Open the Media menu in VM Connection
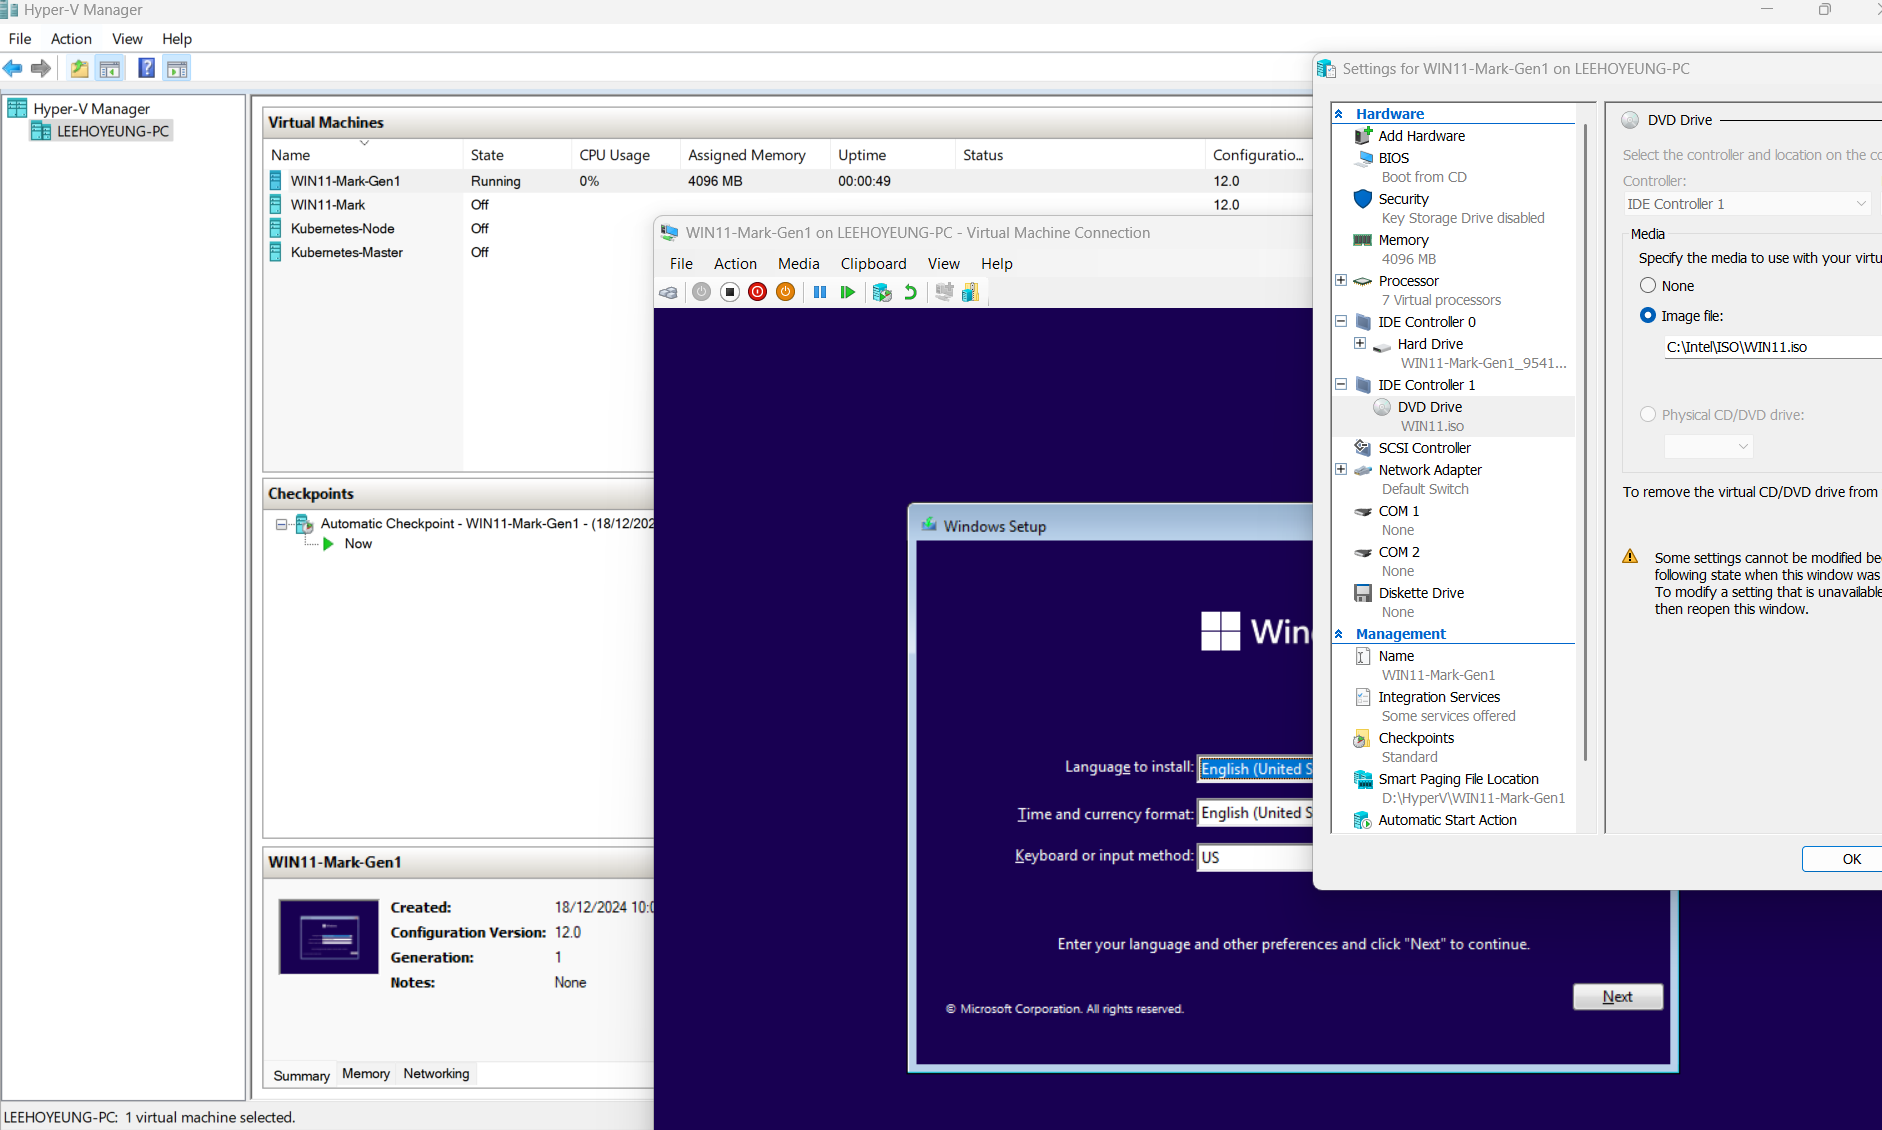The height and width of the screenshot is (1130, 1882). (x=798, y=263)
